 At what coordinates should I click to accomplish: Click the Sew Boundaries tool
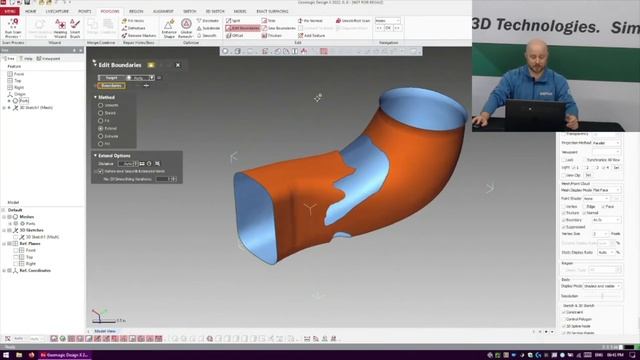(278, 28)
